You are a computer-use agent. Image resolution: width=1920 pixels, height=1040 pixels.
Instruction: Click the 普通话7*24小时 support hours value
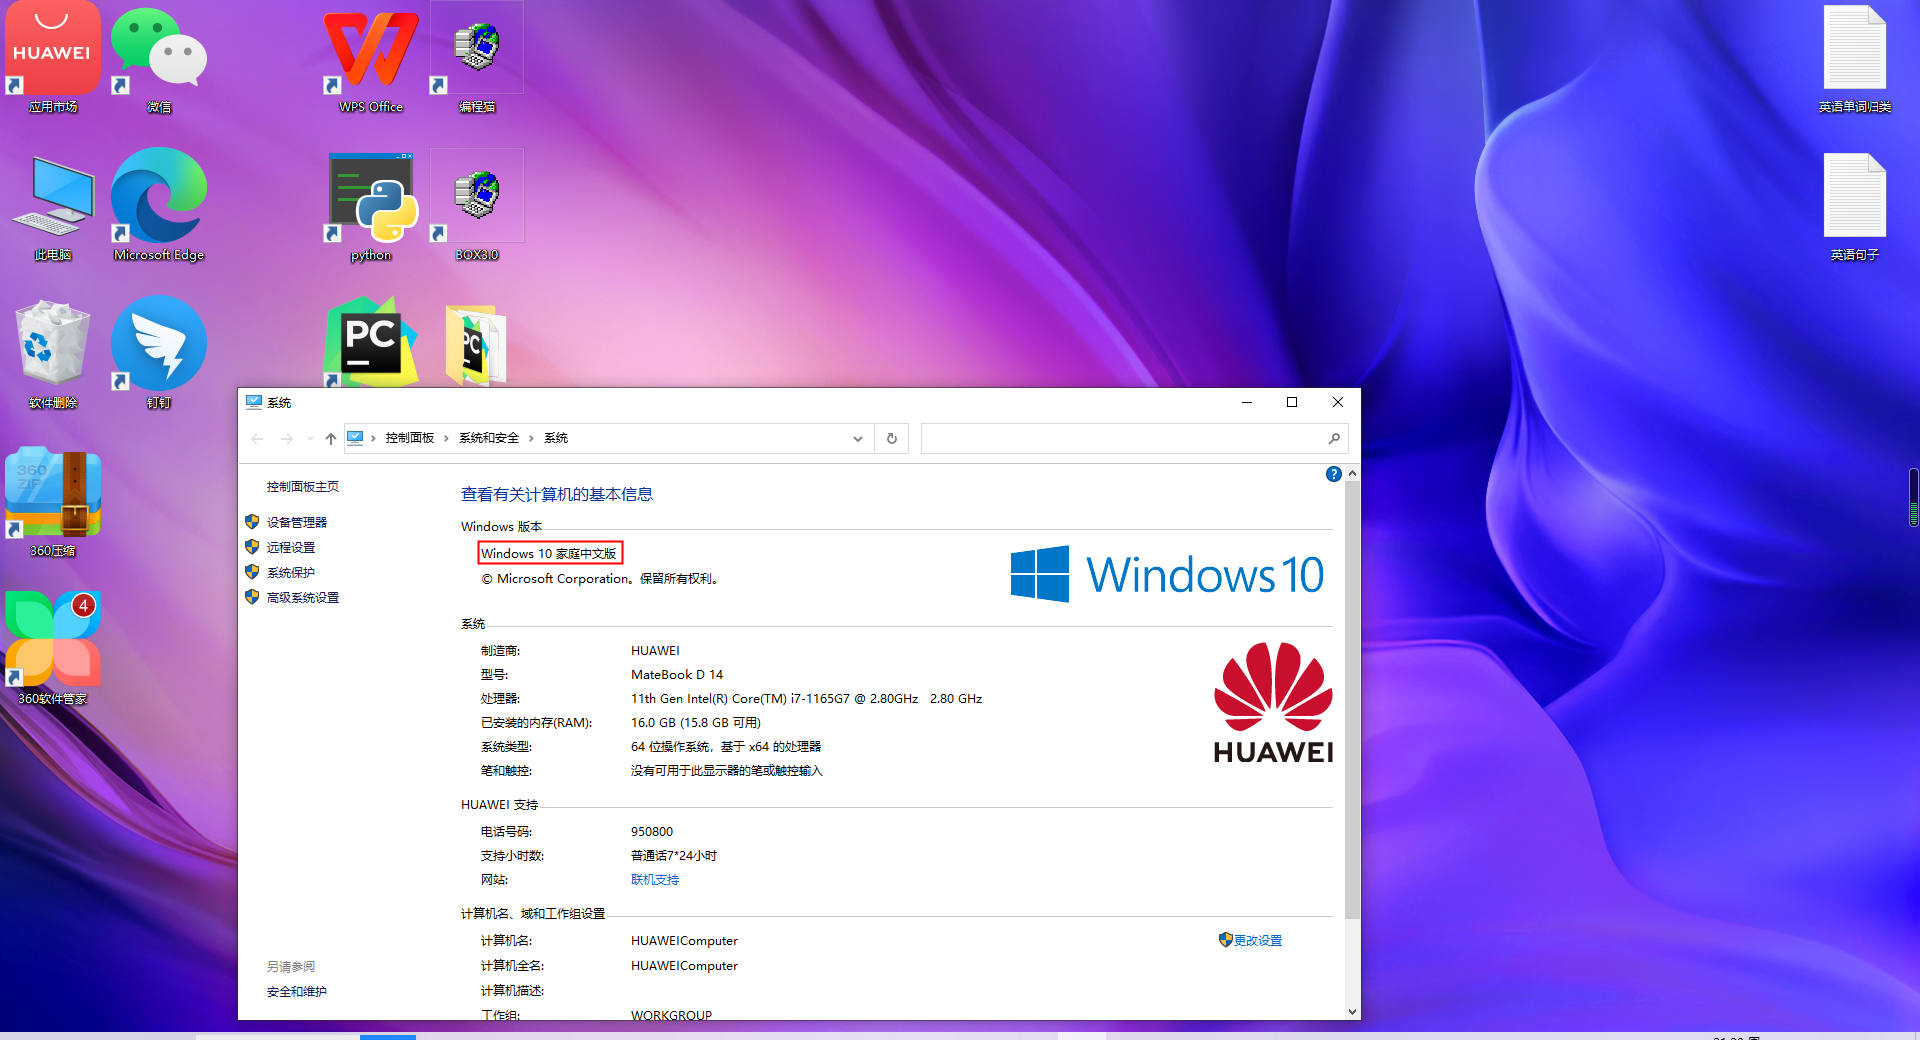click(x=674, y=856)
